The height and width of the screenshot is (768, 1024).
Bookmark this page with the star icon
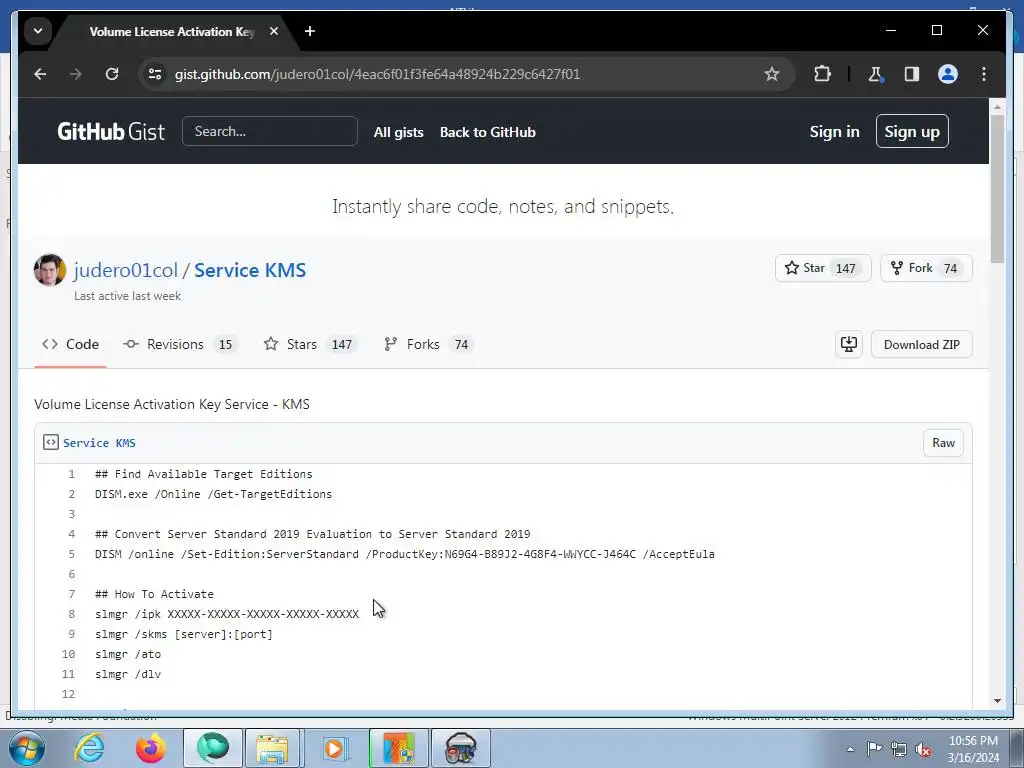tap(772, 74)
